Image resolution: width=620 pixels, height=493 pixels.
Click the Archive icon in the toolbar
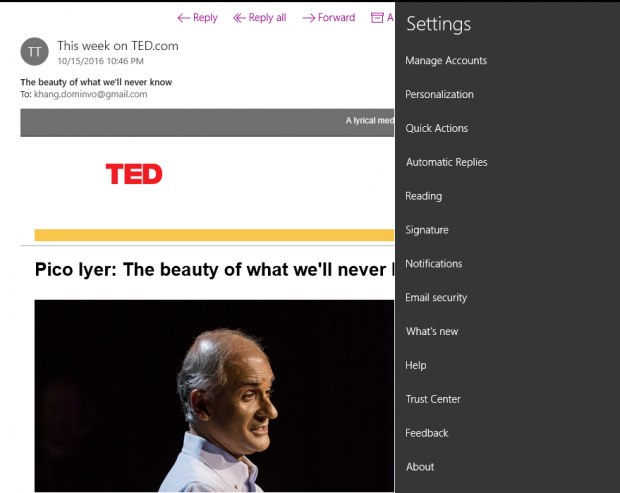coord(377,18)
